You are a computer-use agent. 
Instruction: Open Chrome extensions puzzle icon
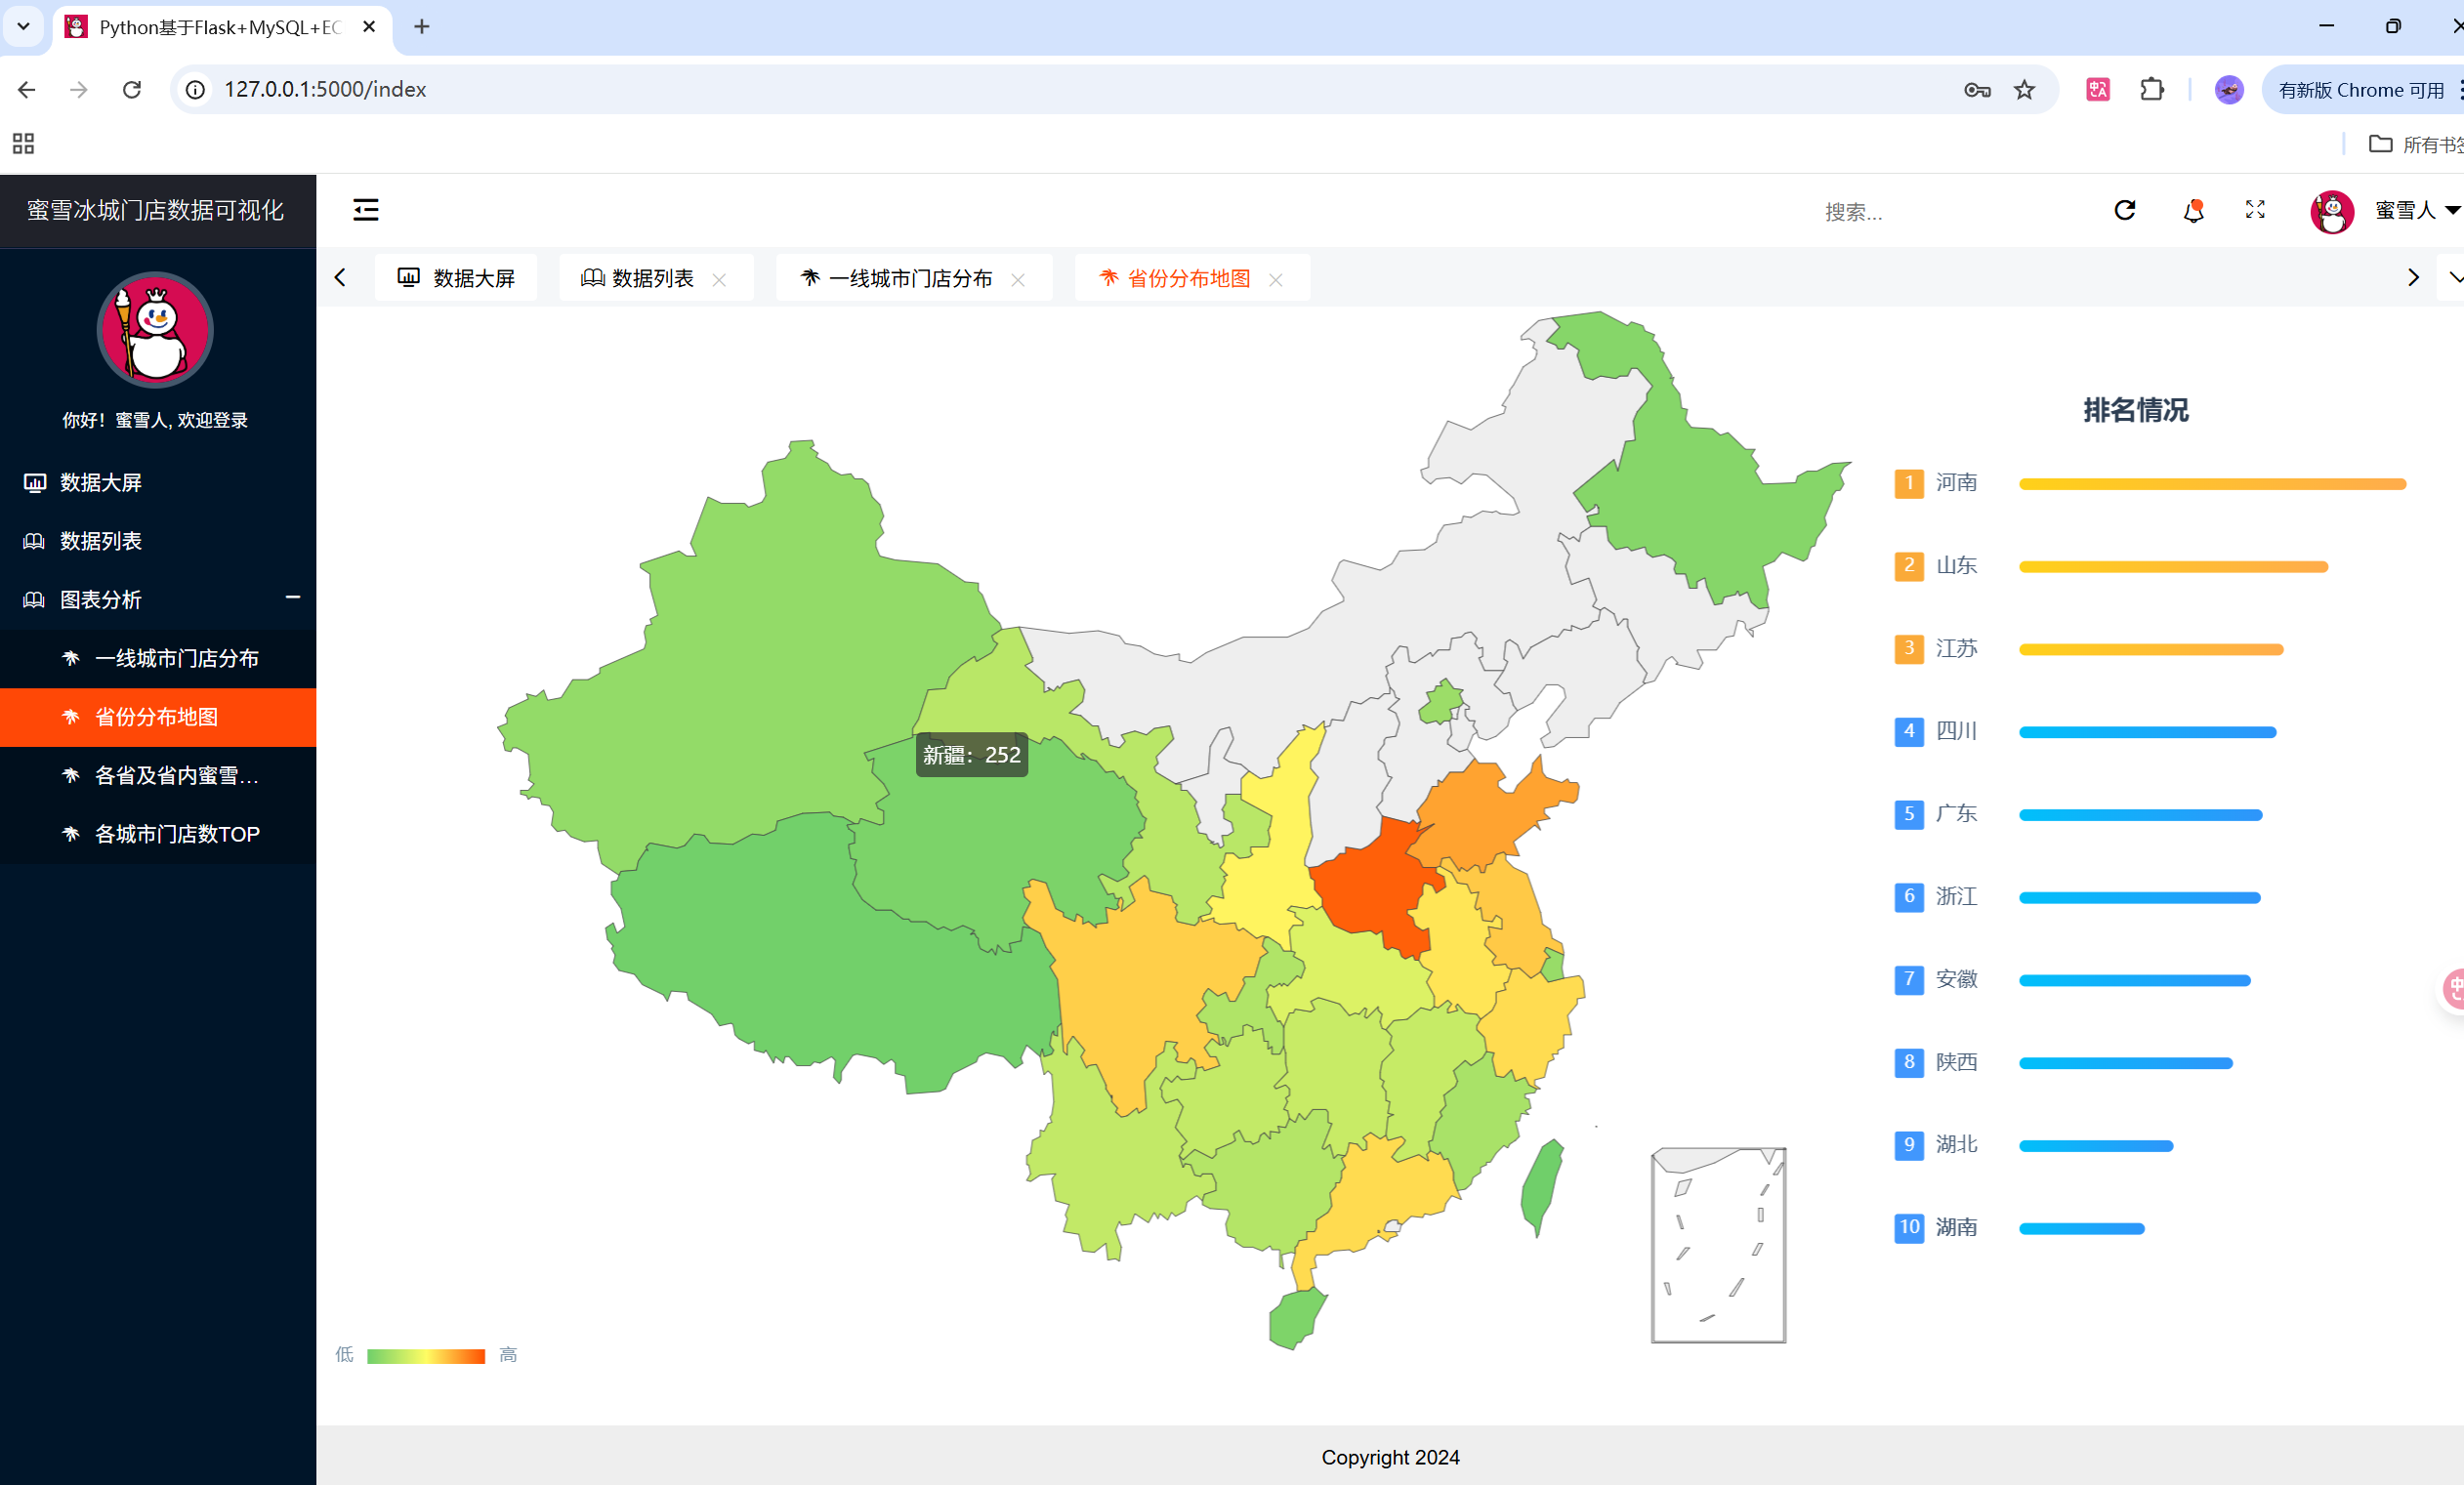pos(2151,90)
